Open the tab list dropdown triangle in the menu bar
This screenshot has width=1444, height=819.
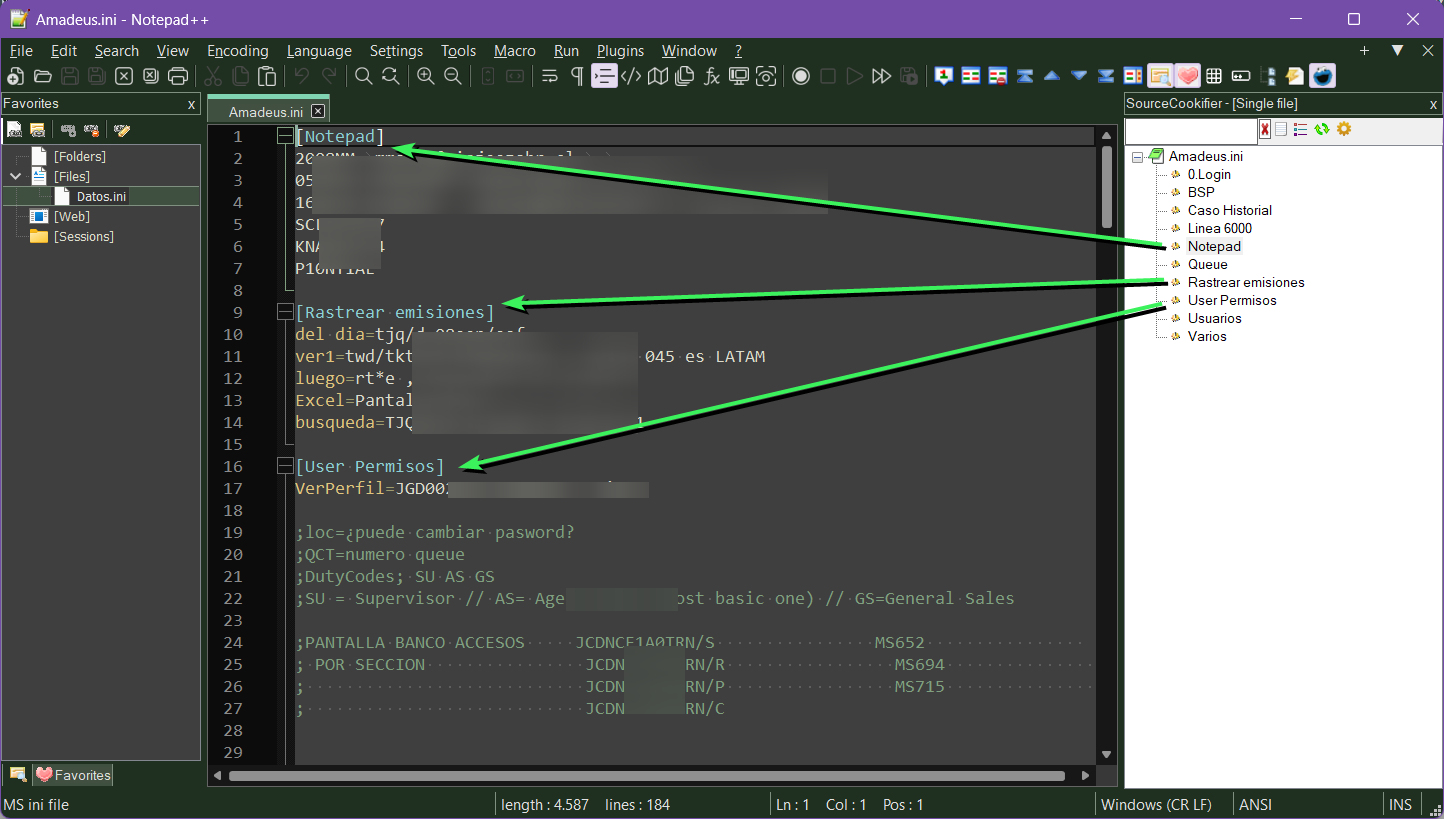tap(1398, 50)
